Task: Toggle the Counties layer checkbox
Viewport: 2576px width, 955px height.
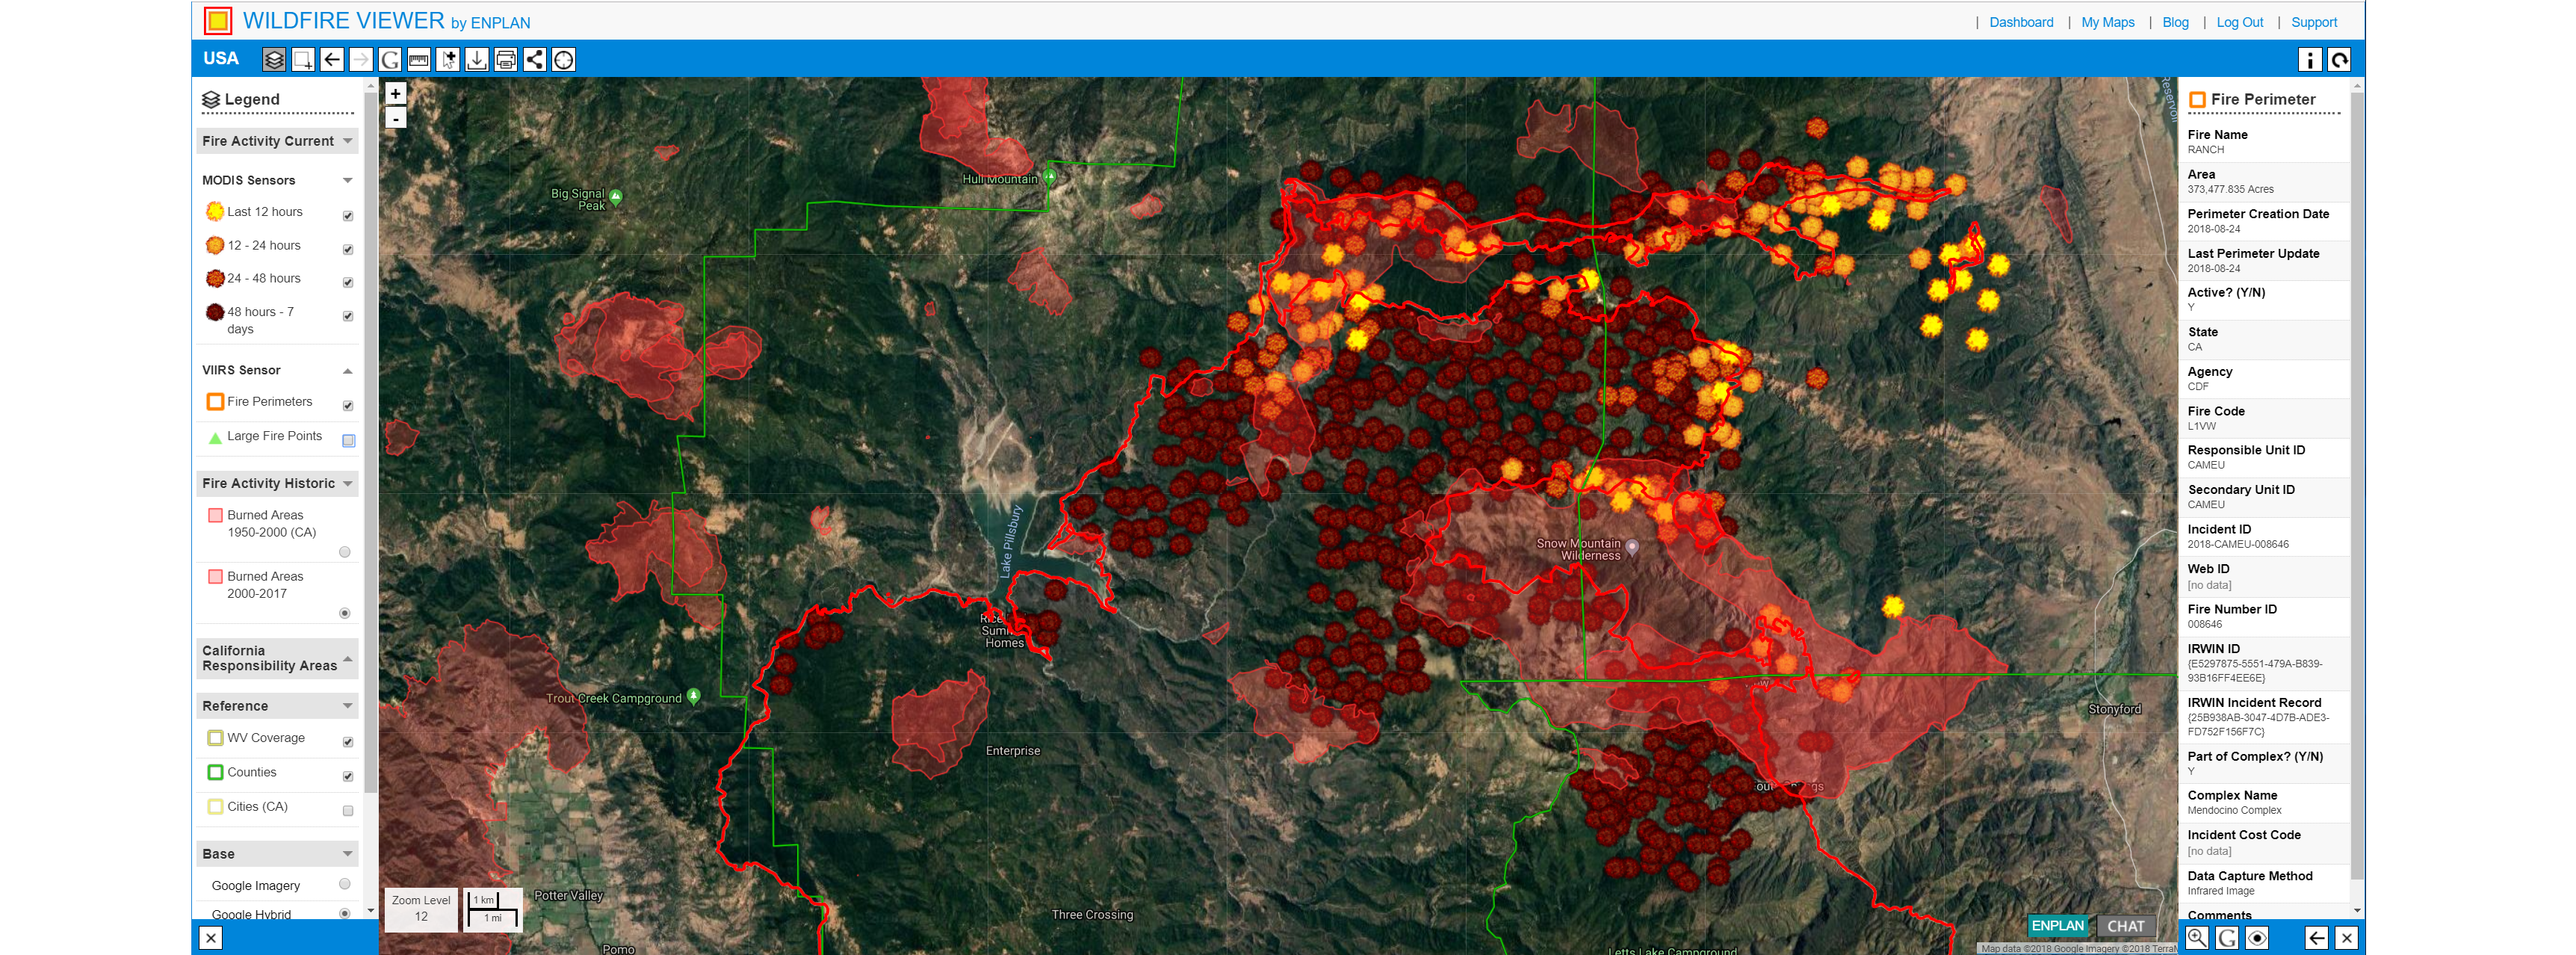Action: 348,776
